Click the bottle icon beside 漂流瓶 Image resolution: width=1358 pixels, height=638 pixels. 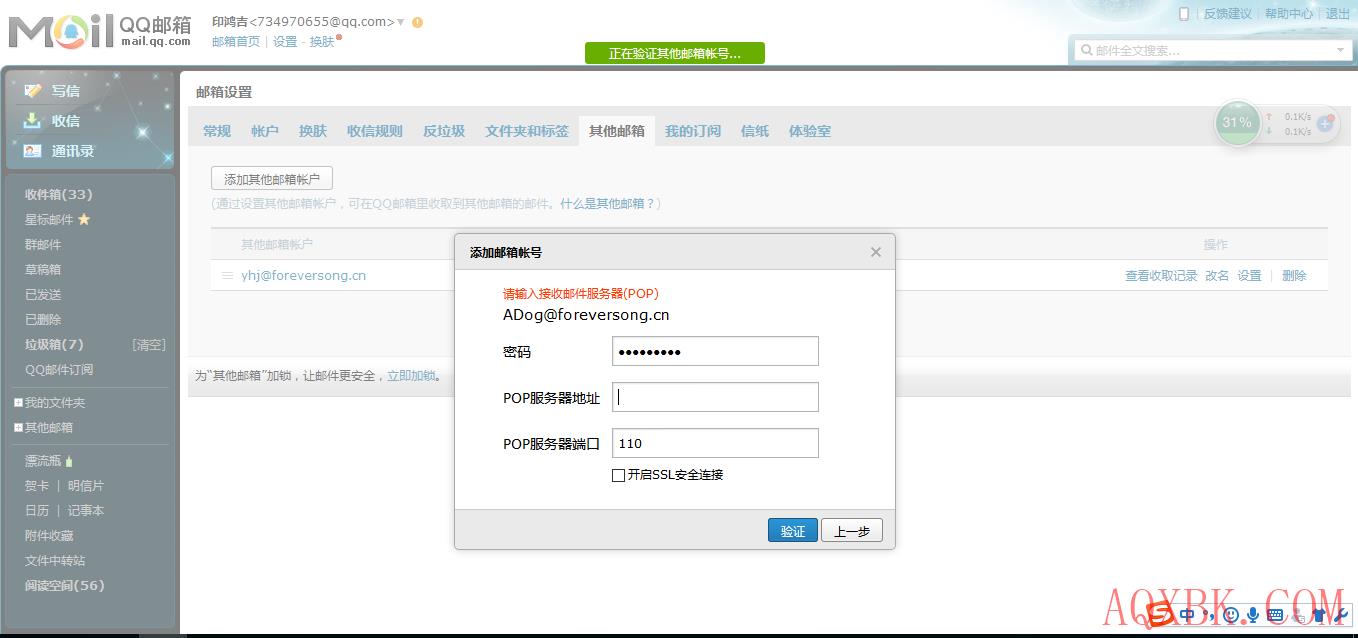[x=69, y=461]
